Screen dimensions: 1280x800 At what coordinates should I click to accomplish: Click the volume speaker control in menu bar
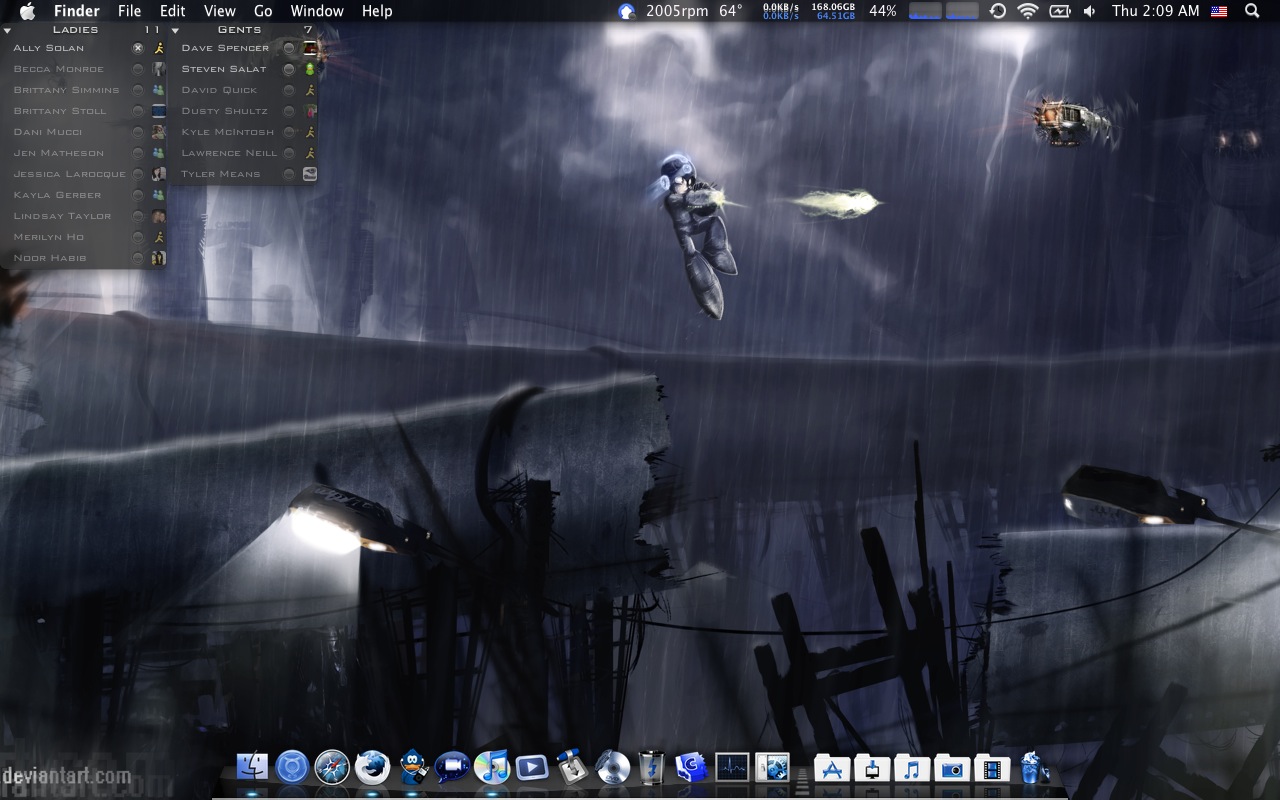1089,11
